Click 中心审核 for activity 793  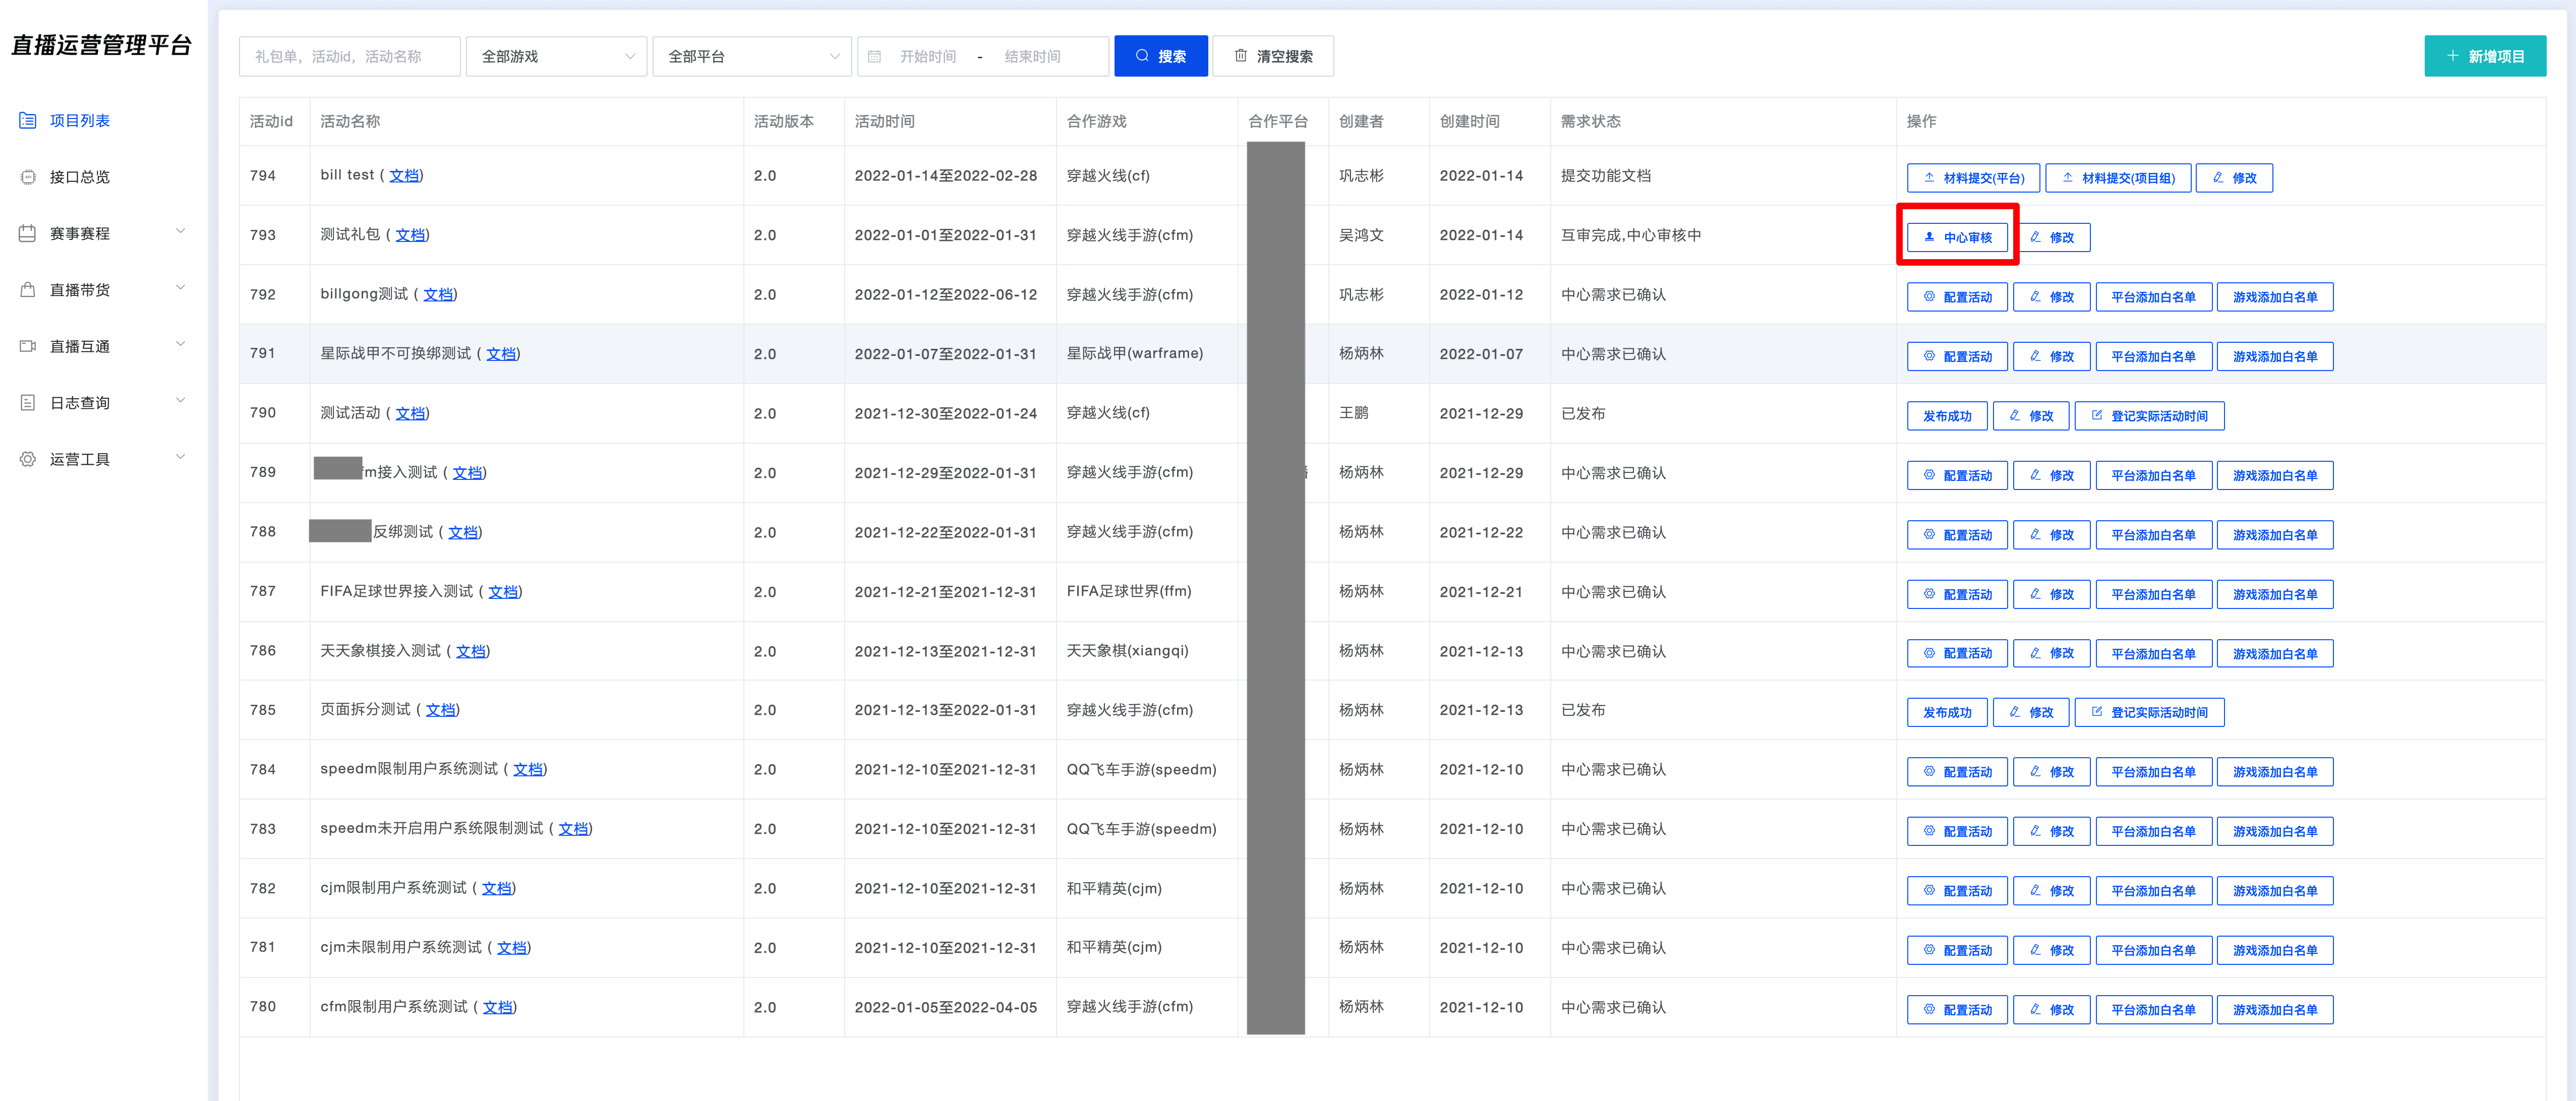[1957, 238]
